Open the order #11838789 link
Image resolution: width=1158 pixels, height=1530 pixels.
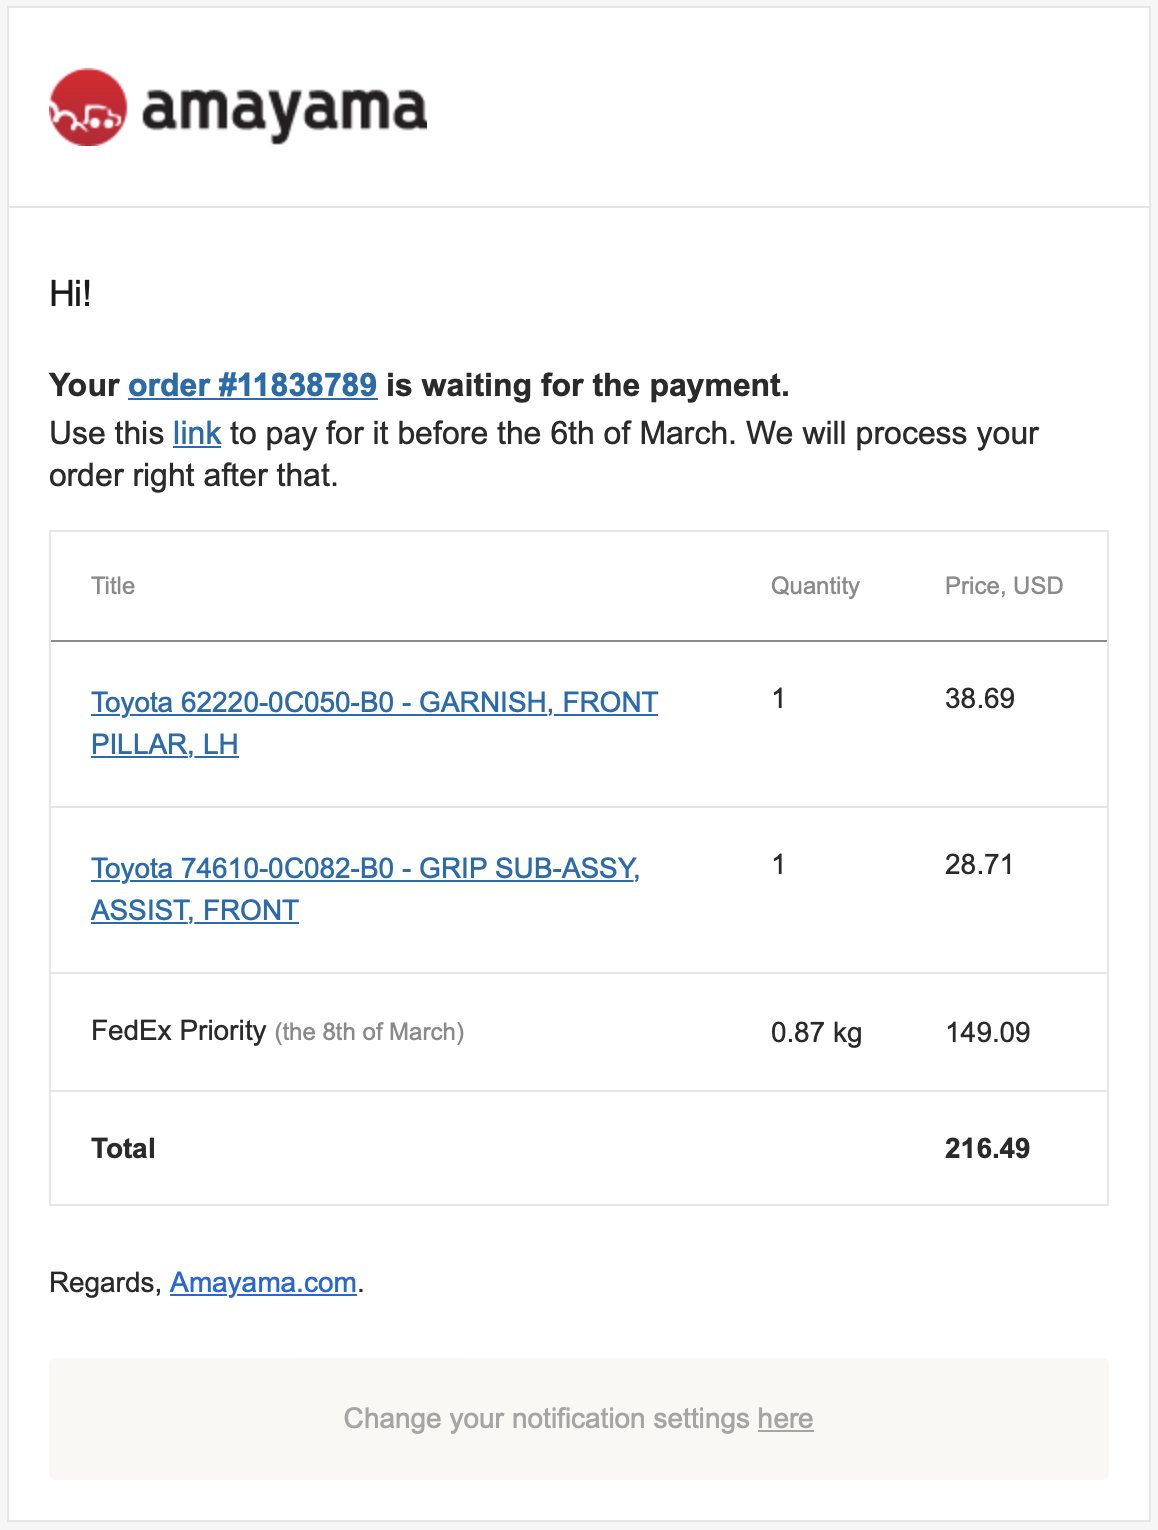252,385
